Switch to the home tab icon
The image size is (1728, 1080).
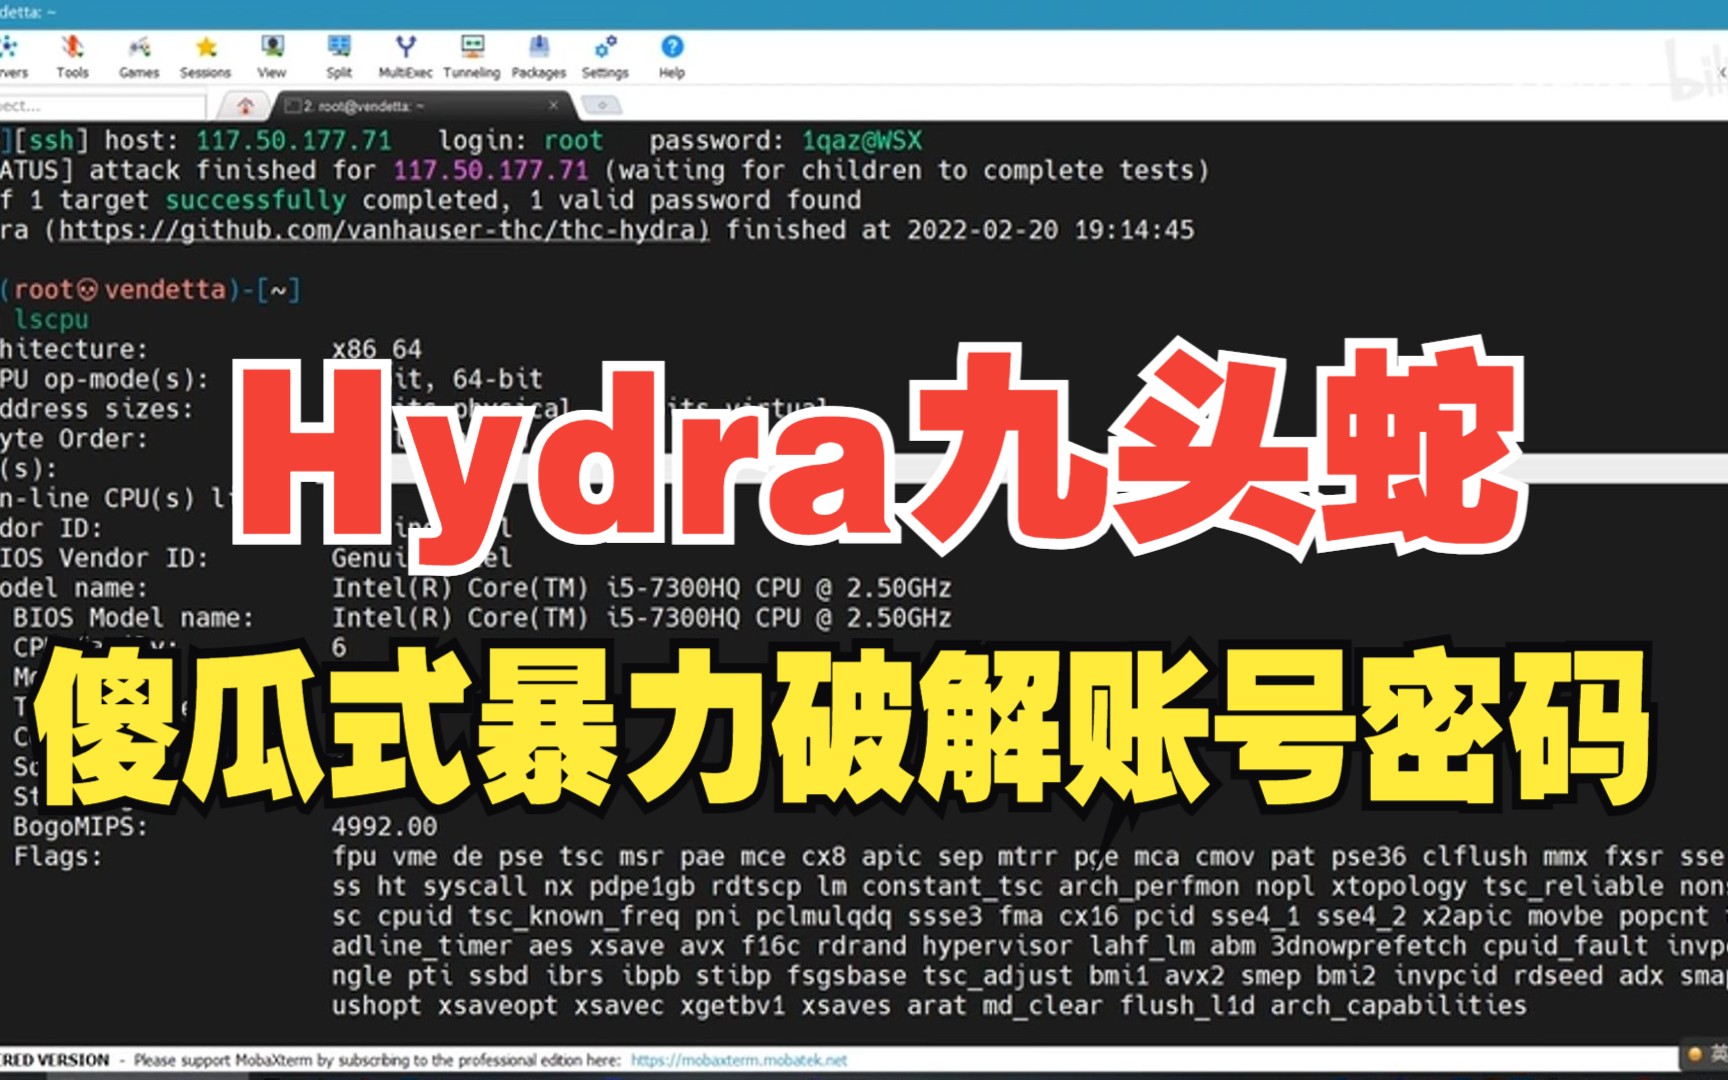click(245, 105)
